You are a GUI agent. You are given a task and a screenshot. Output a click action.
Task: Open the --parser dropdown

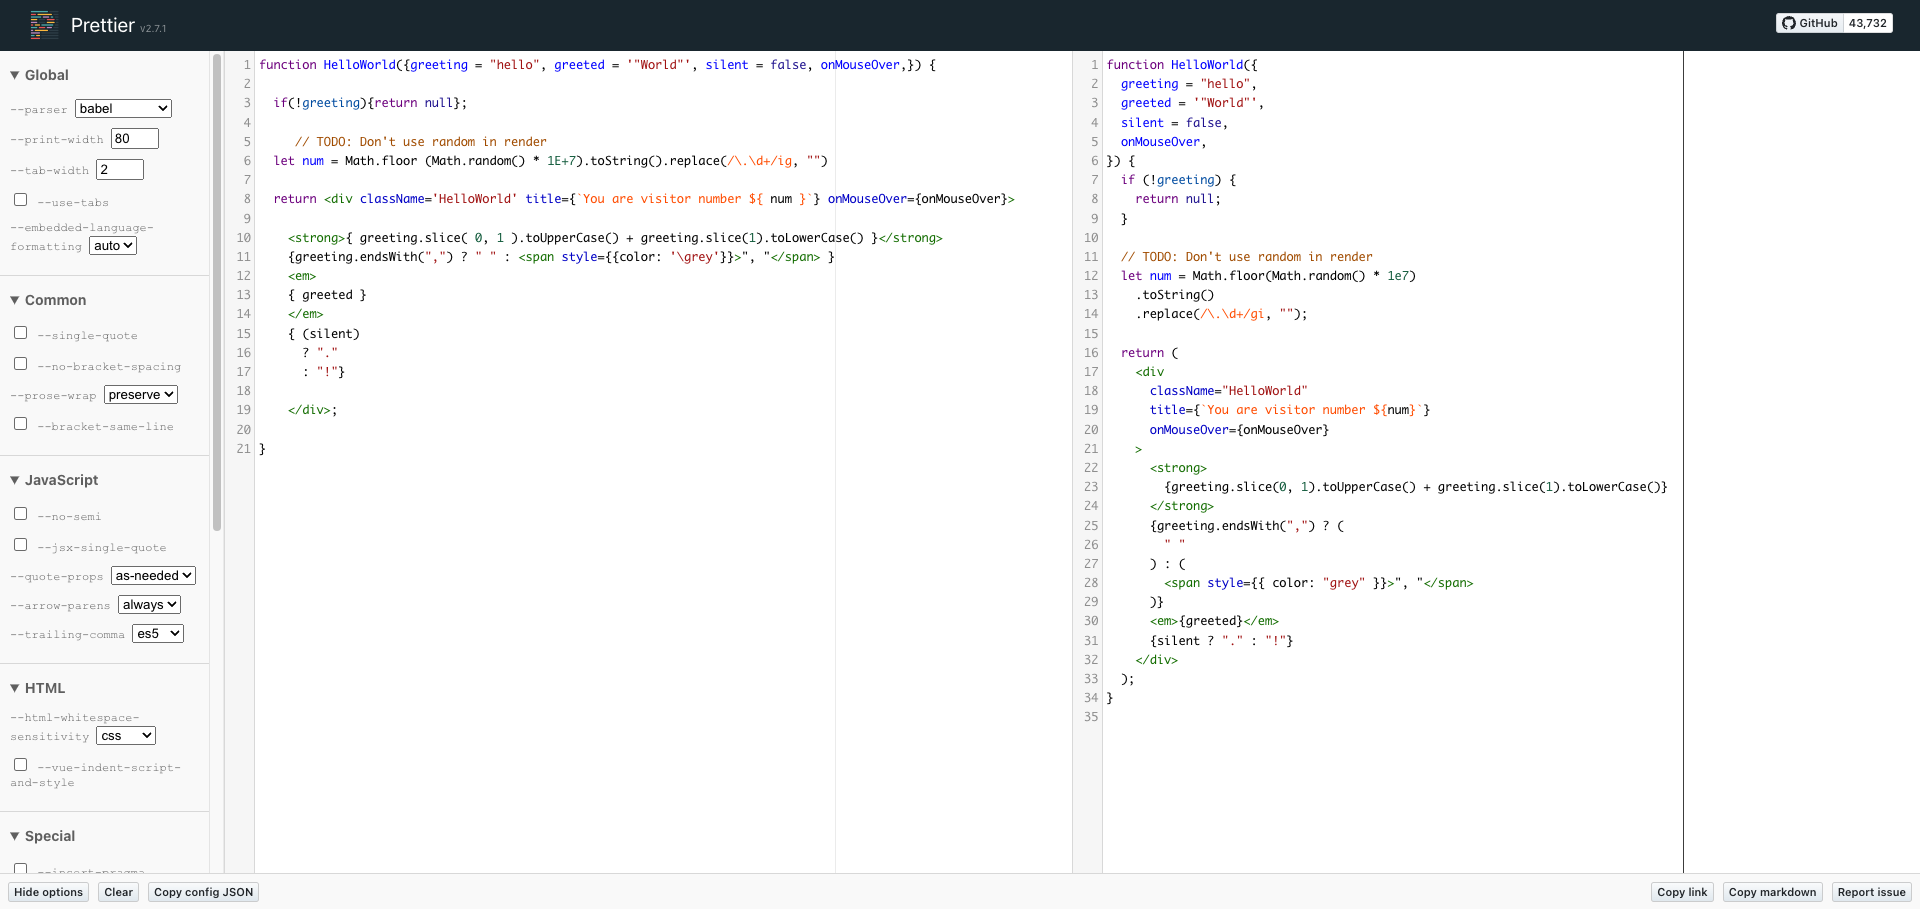[122, 108]
